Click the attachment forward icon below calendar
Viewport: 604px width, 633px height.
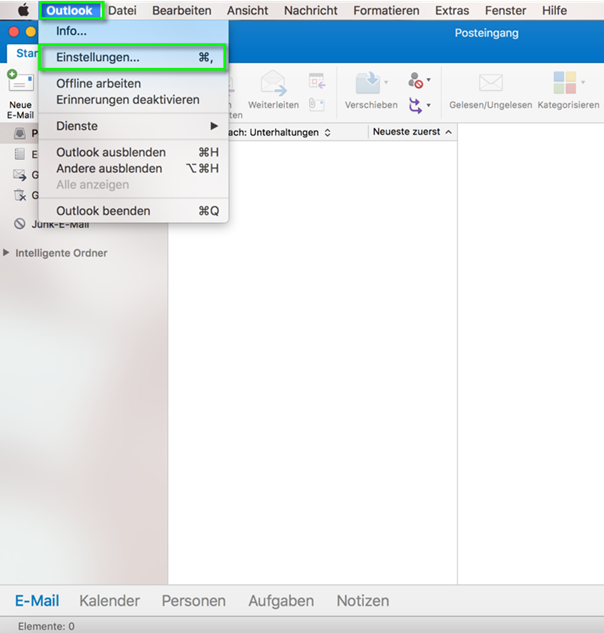(317, 105)
